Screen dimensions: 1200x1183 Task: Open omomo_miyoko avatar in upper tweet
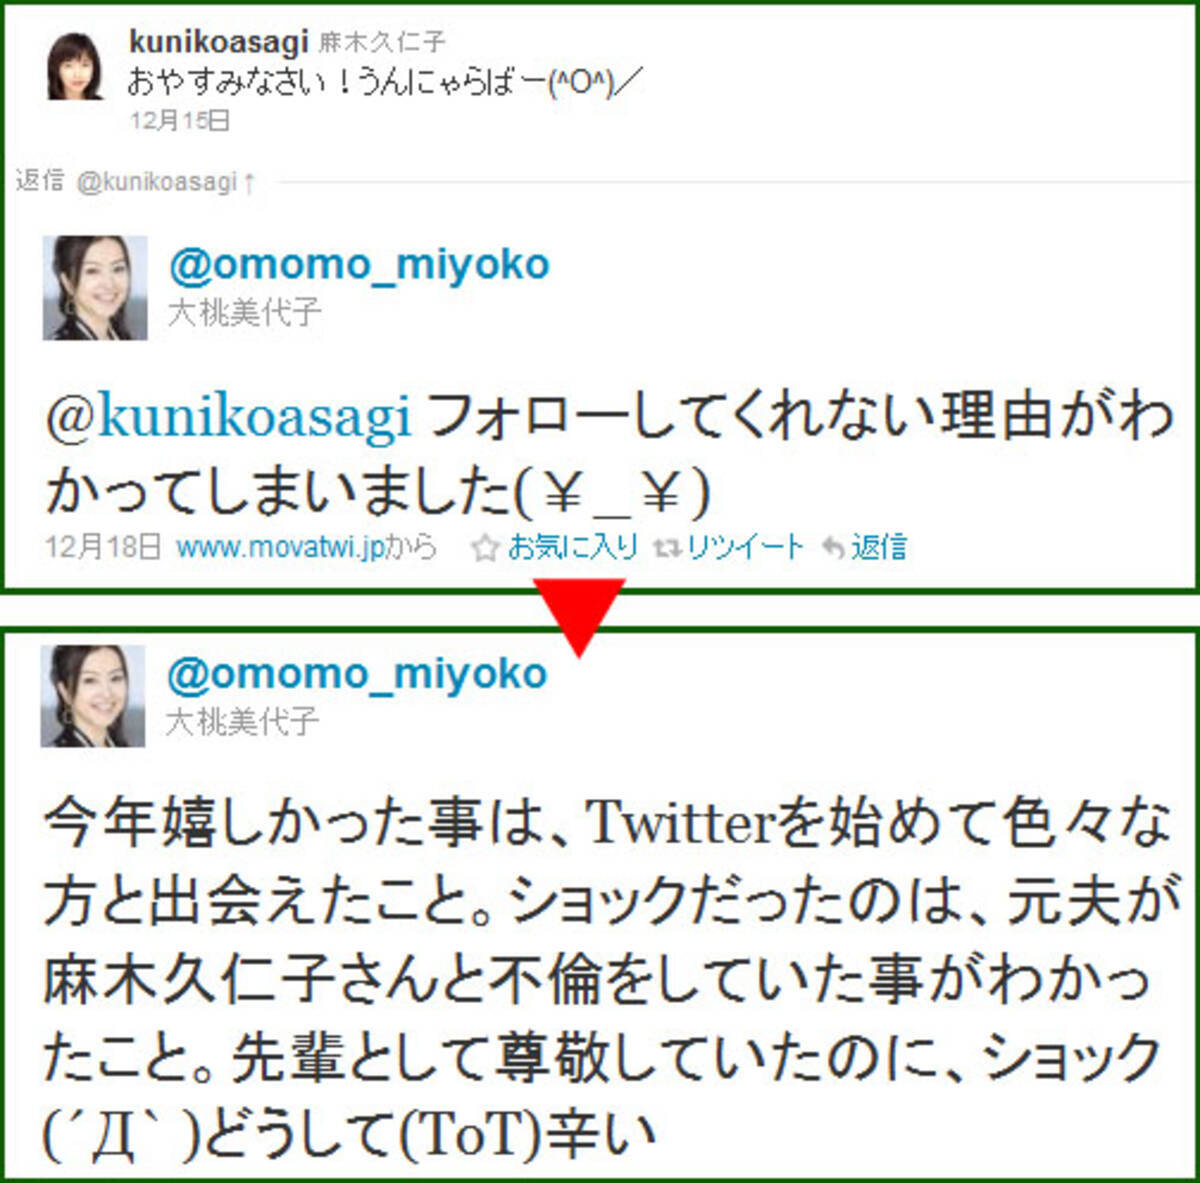tap(95, 288)
